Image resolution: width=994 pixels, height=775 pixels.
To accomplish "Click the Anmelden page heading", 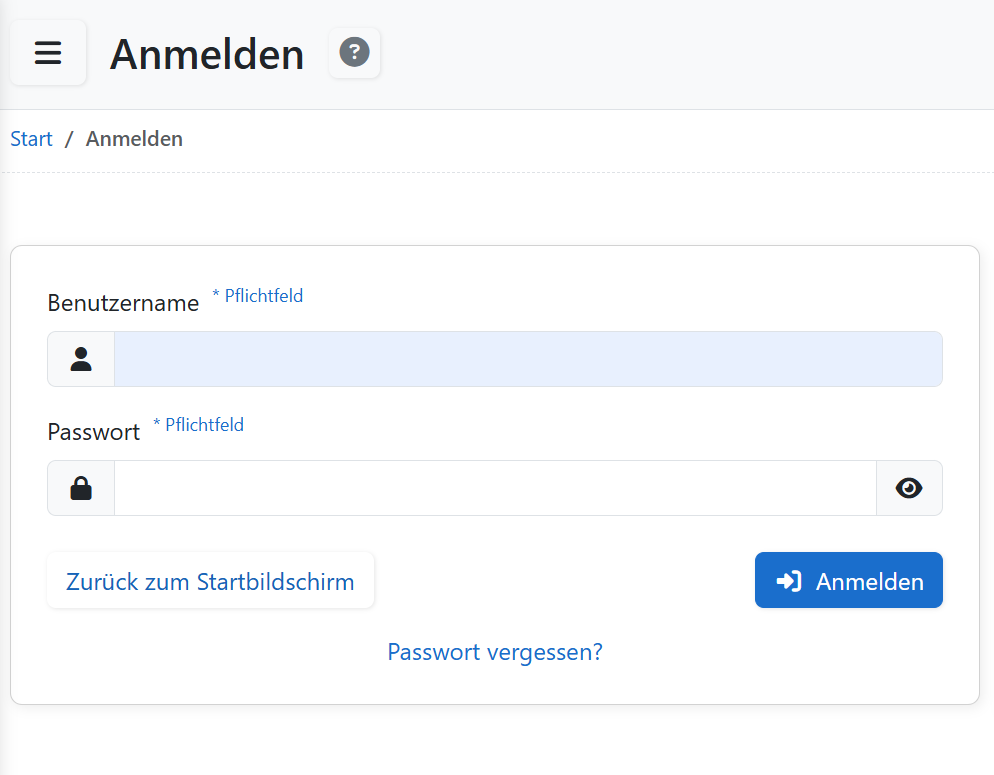I will tap(207, 55).
